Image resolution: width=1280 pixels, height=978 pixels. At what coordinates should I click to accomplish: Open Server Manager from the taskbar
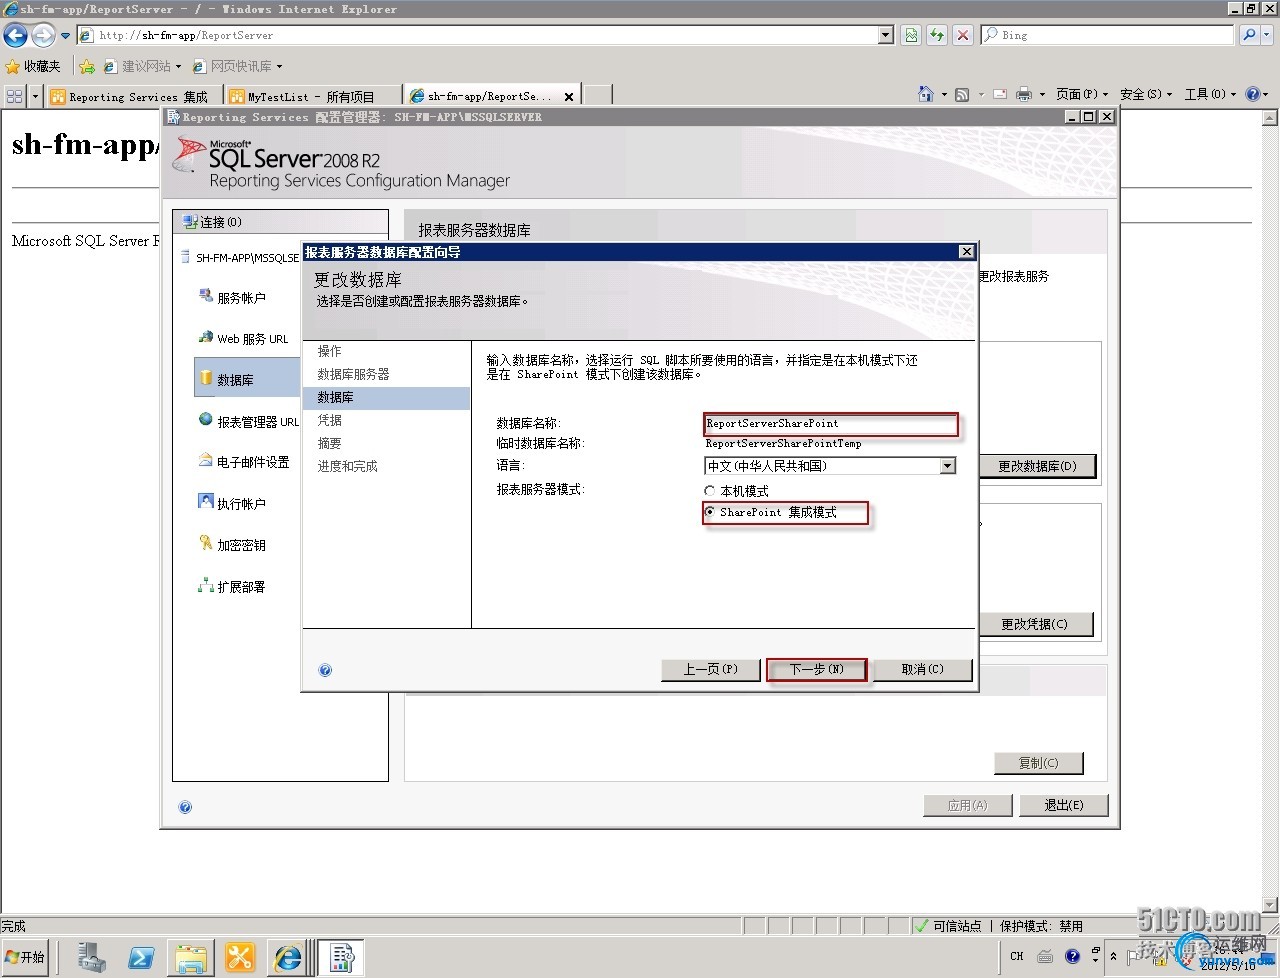click(92, 957)
